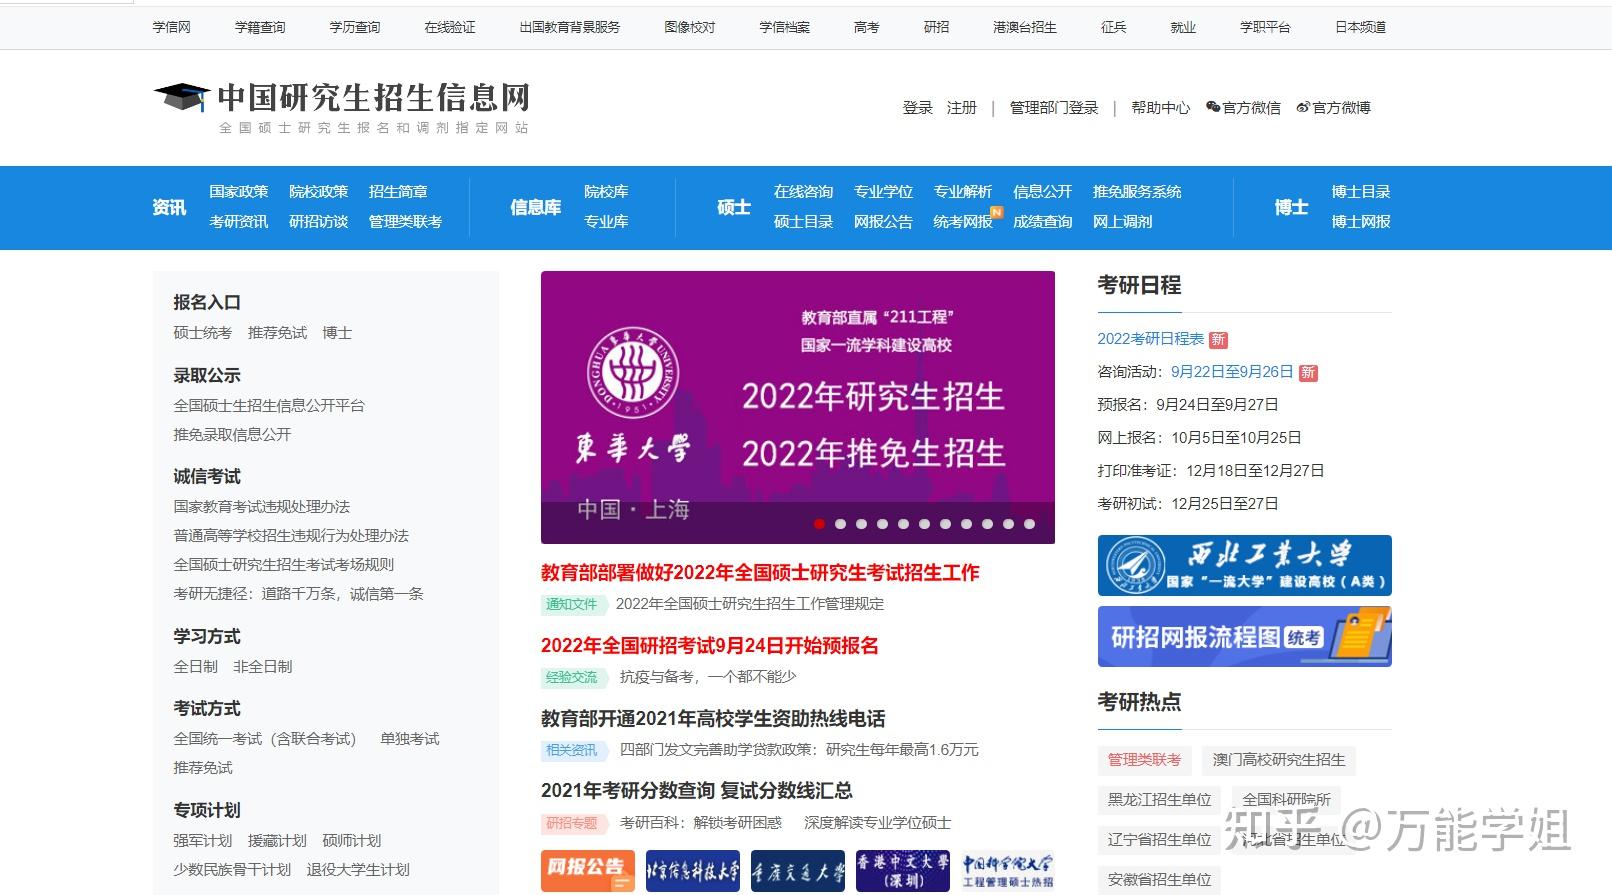Viewport: 1612px width, 895px height.
Task: Open 学信网 in the top bar
Action: (x=172, y=27)
